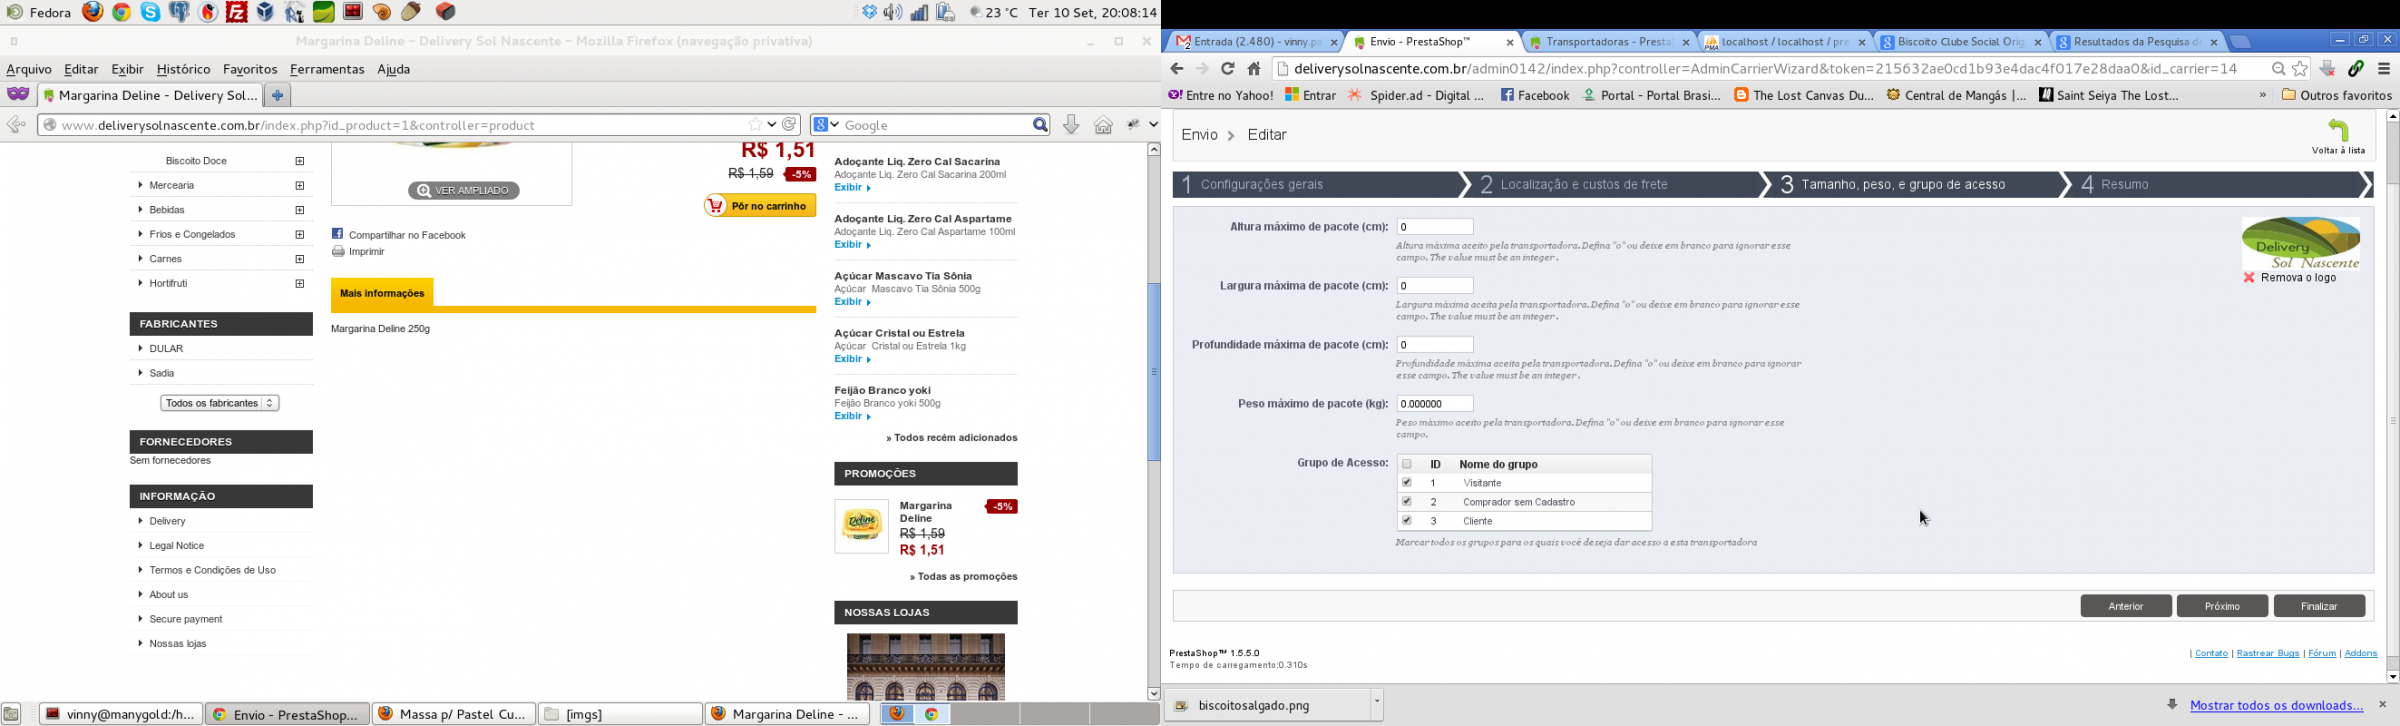
Task: Expand the Biscoito Doce category
Action: 300,161
